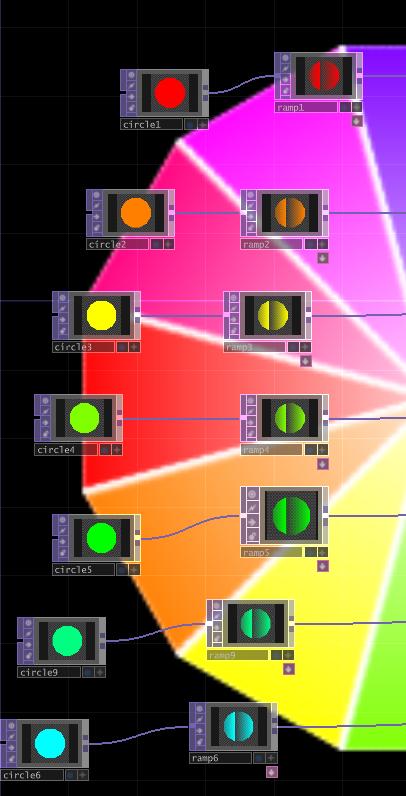Image resolution: width=406 pixels, height=796 pixels.
Task: Click the circle2 node name label
Action: [x=117, y=244]
